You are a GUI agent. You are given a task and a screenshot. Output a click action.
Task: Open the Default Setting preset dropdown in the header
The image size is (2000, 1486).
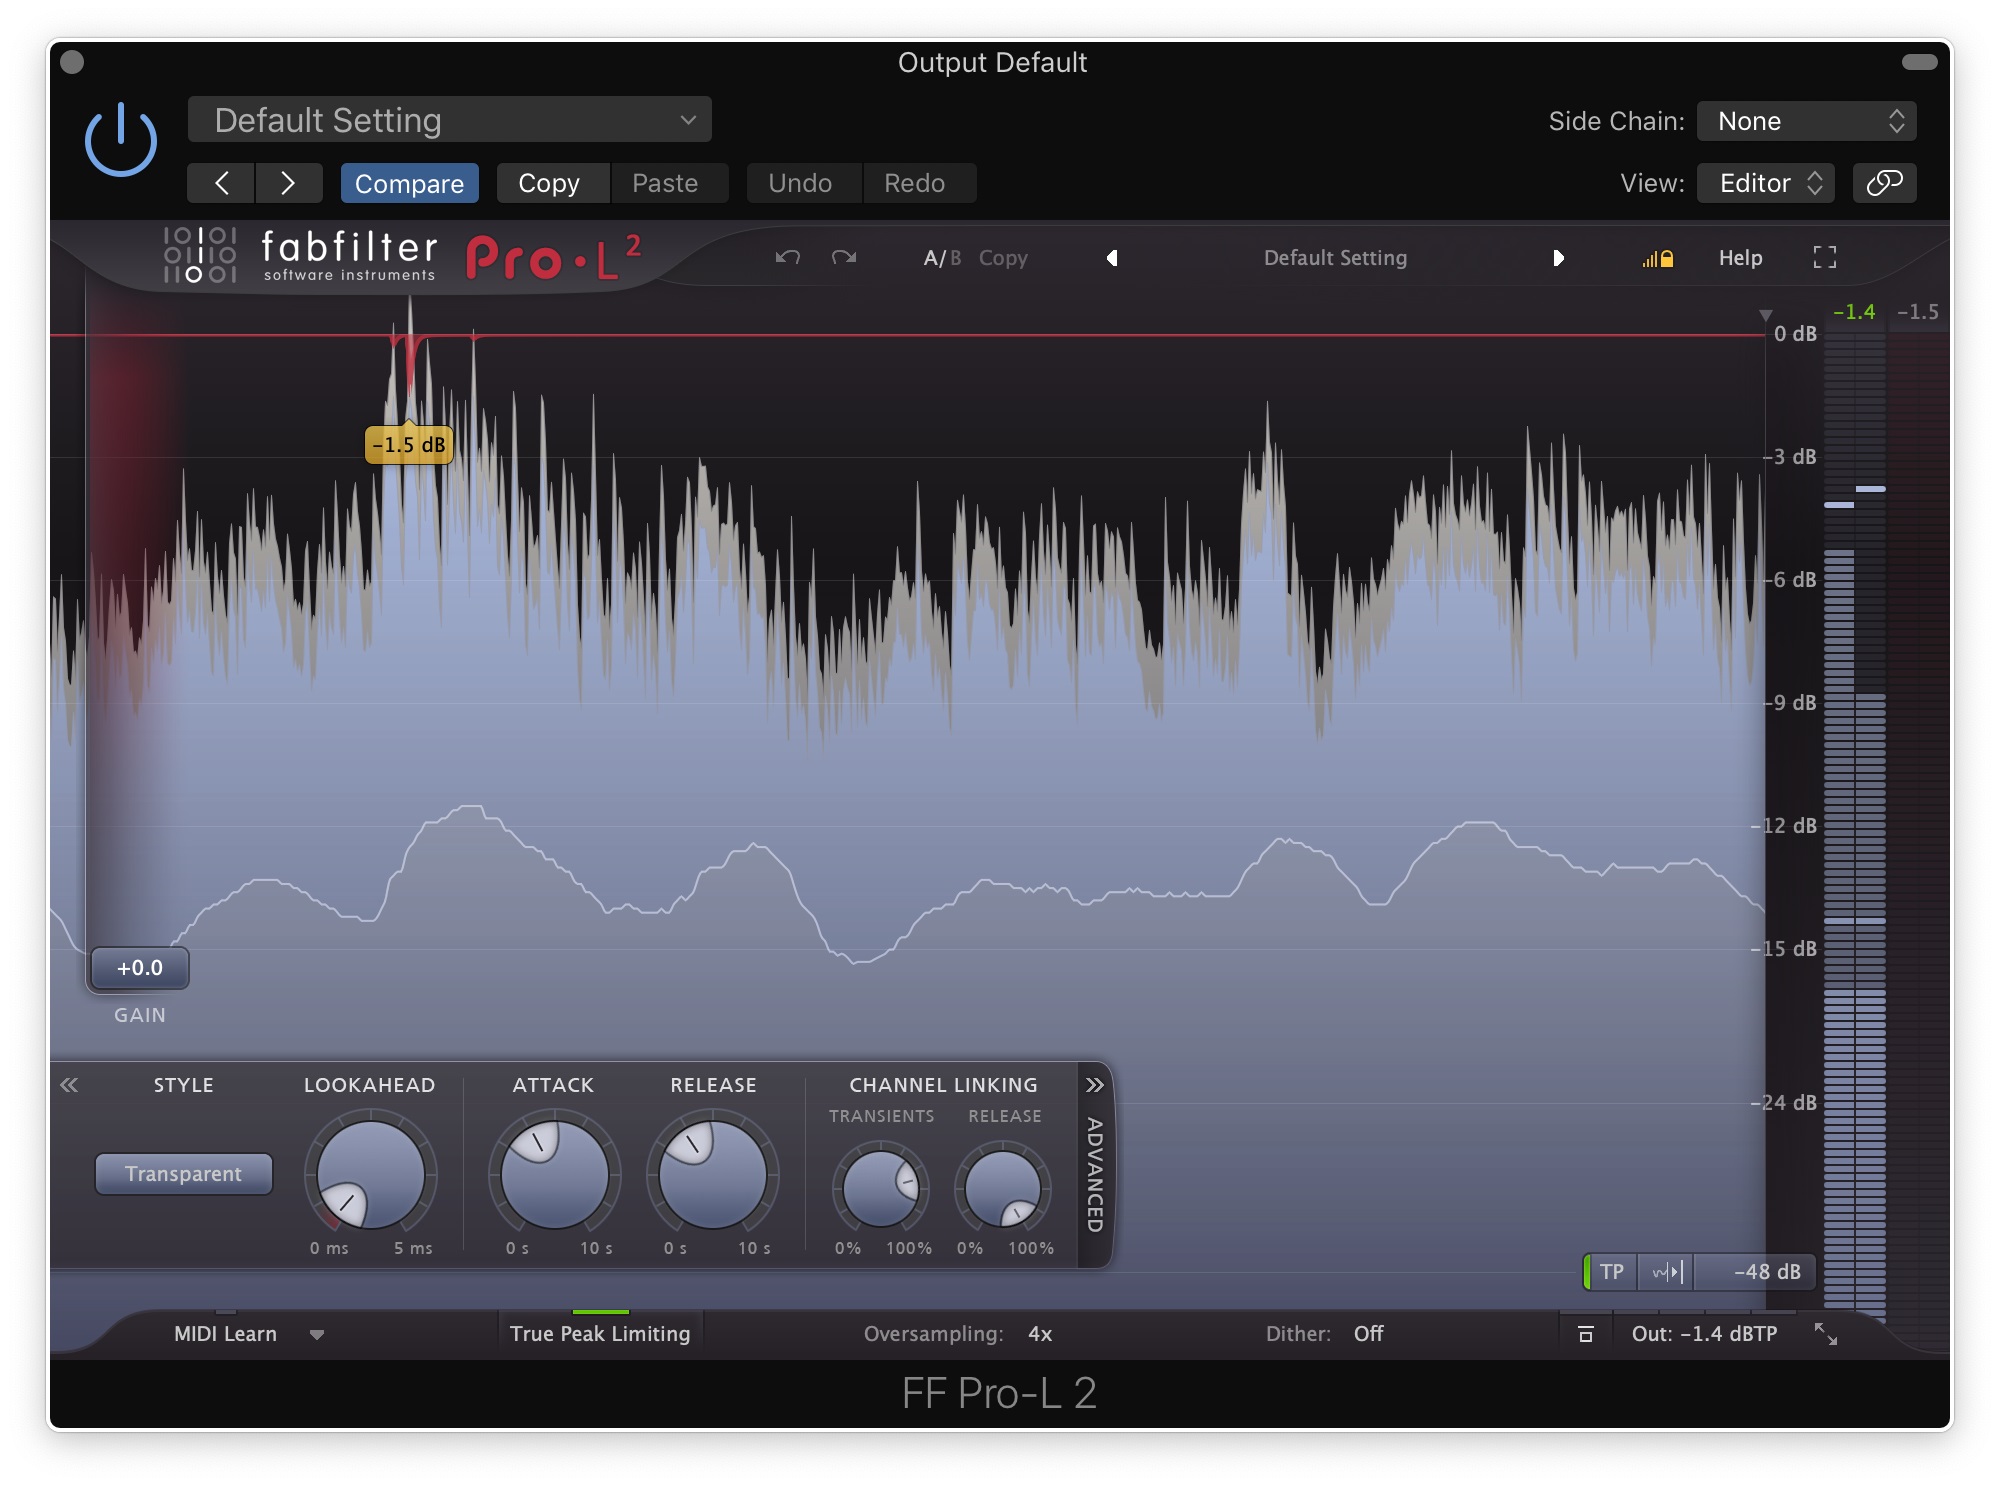click(450, 120)
